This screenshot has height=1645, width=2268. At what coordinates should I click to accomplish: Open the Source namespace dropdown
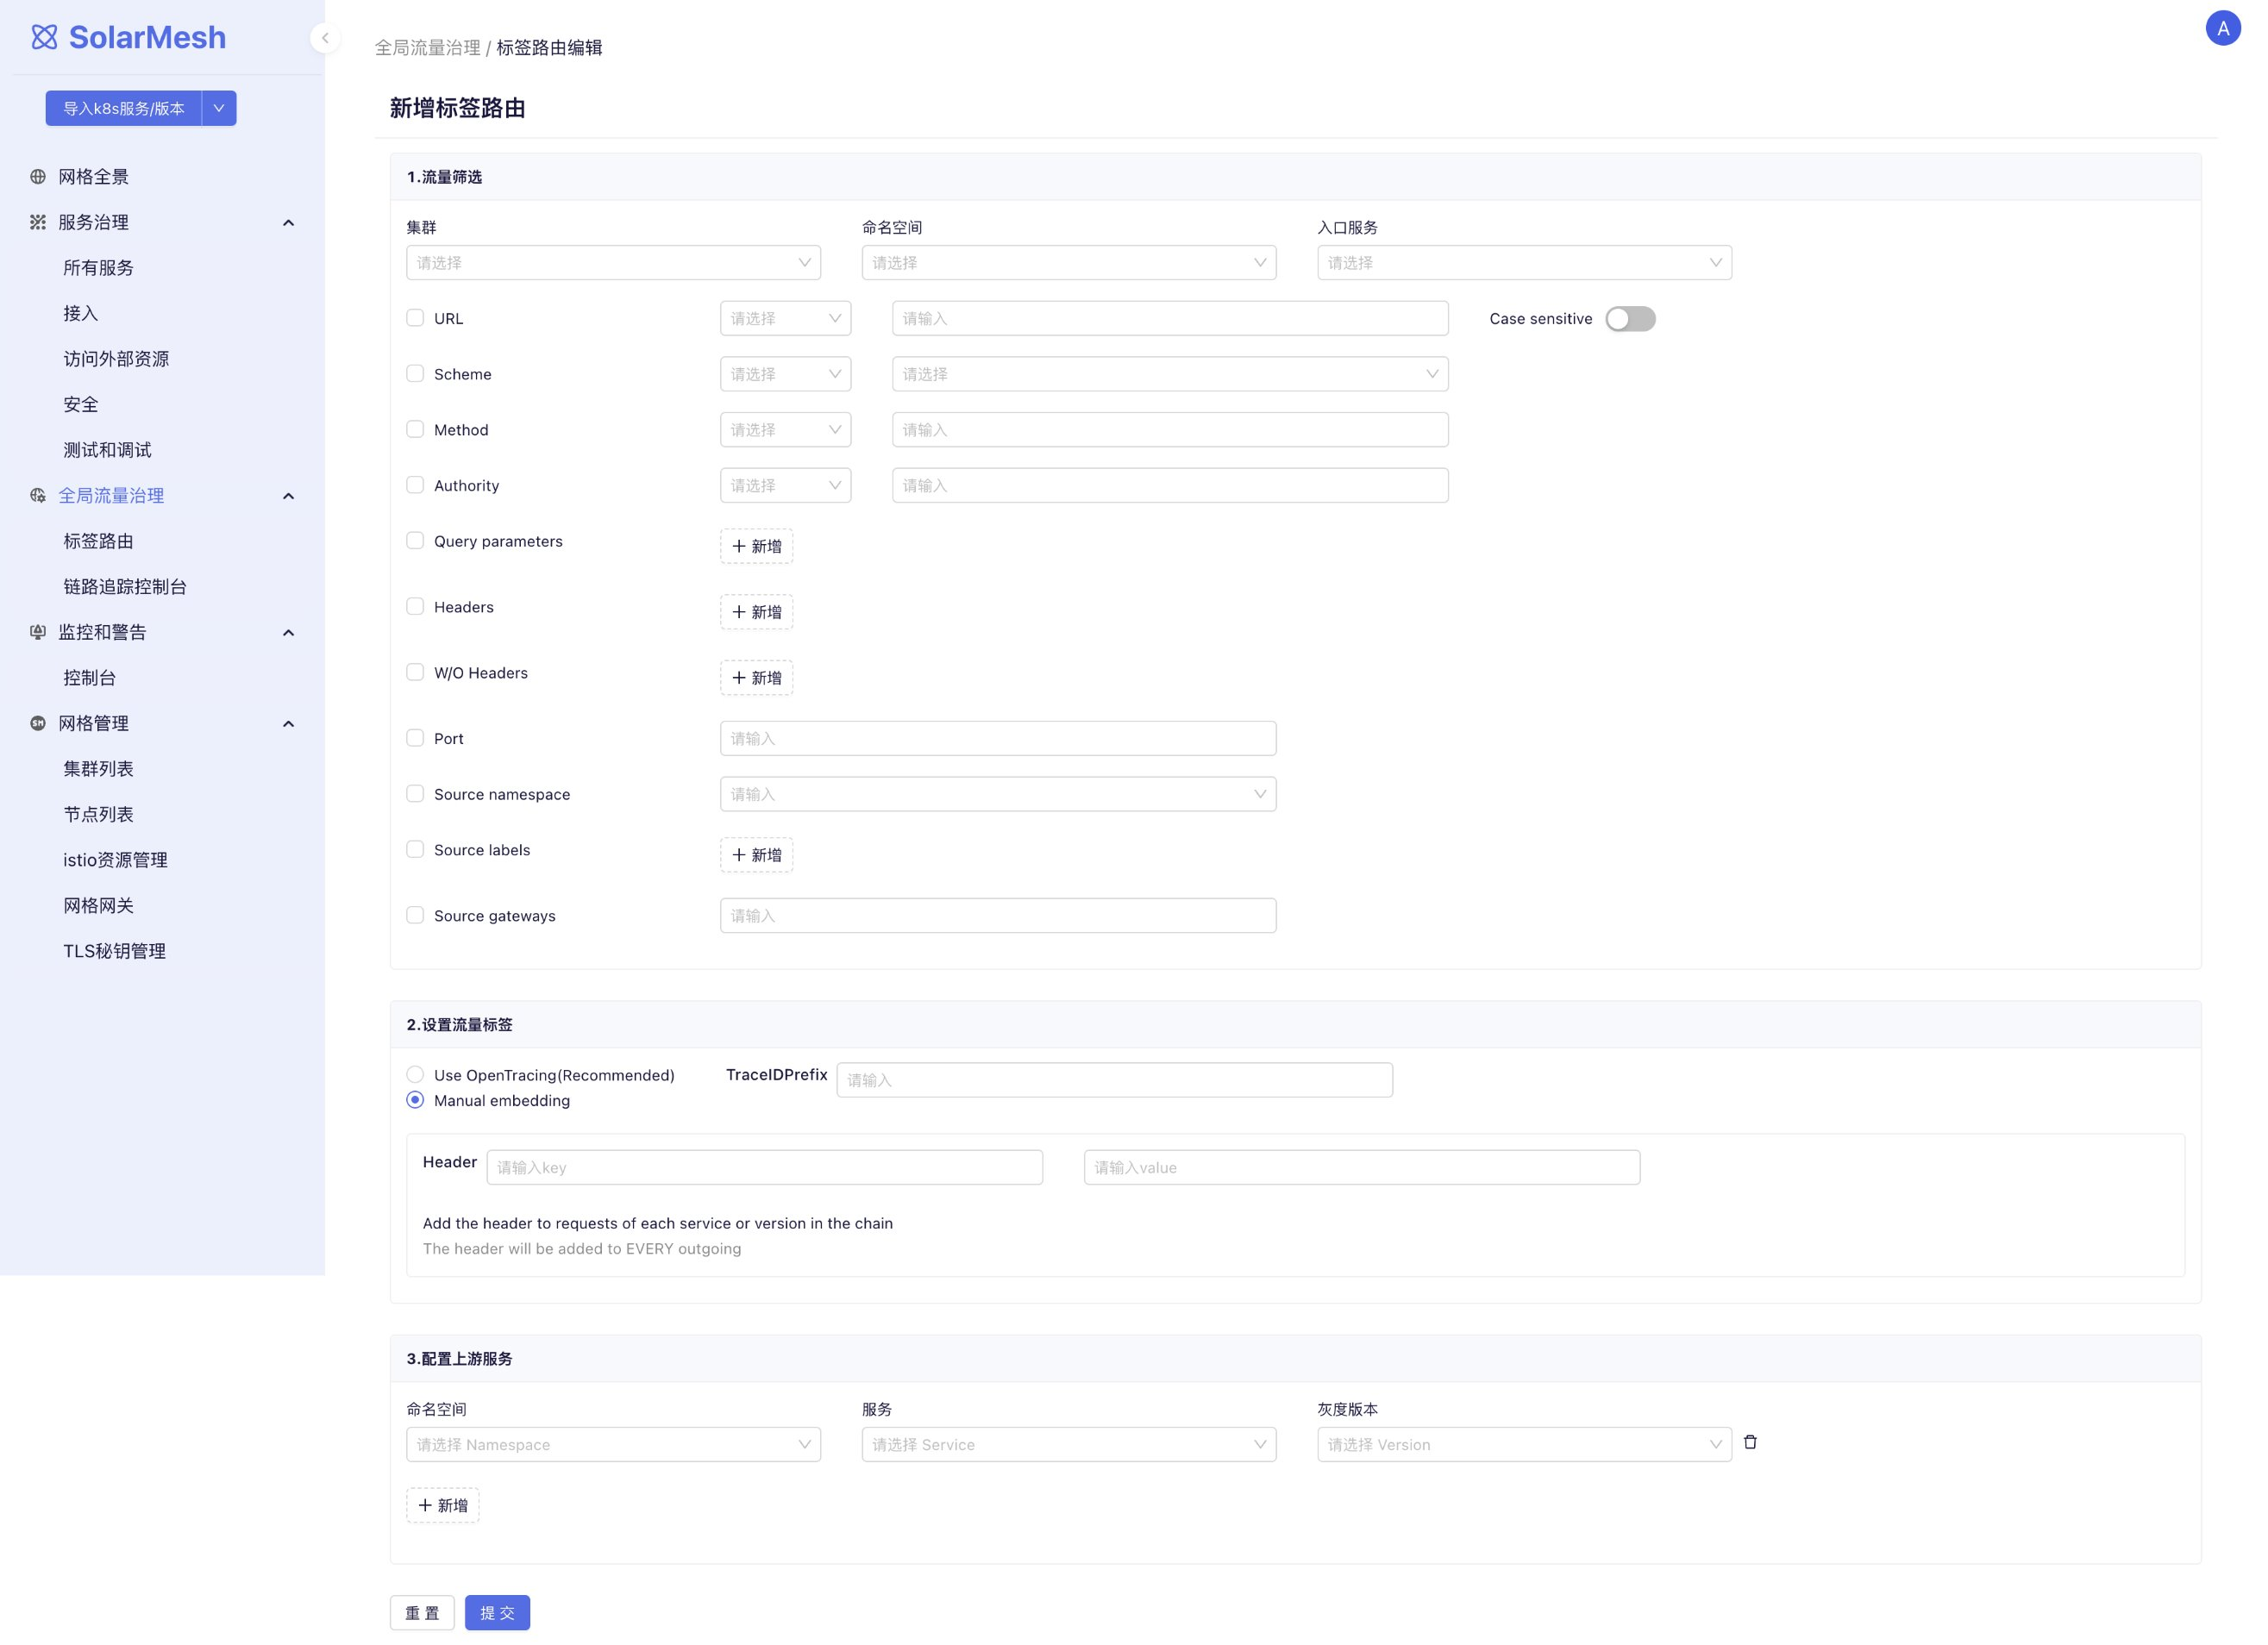(x=998, y=794)
